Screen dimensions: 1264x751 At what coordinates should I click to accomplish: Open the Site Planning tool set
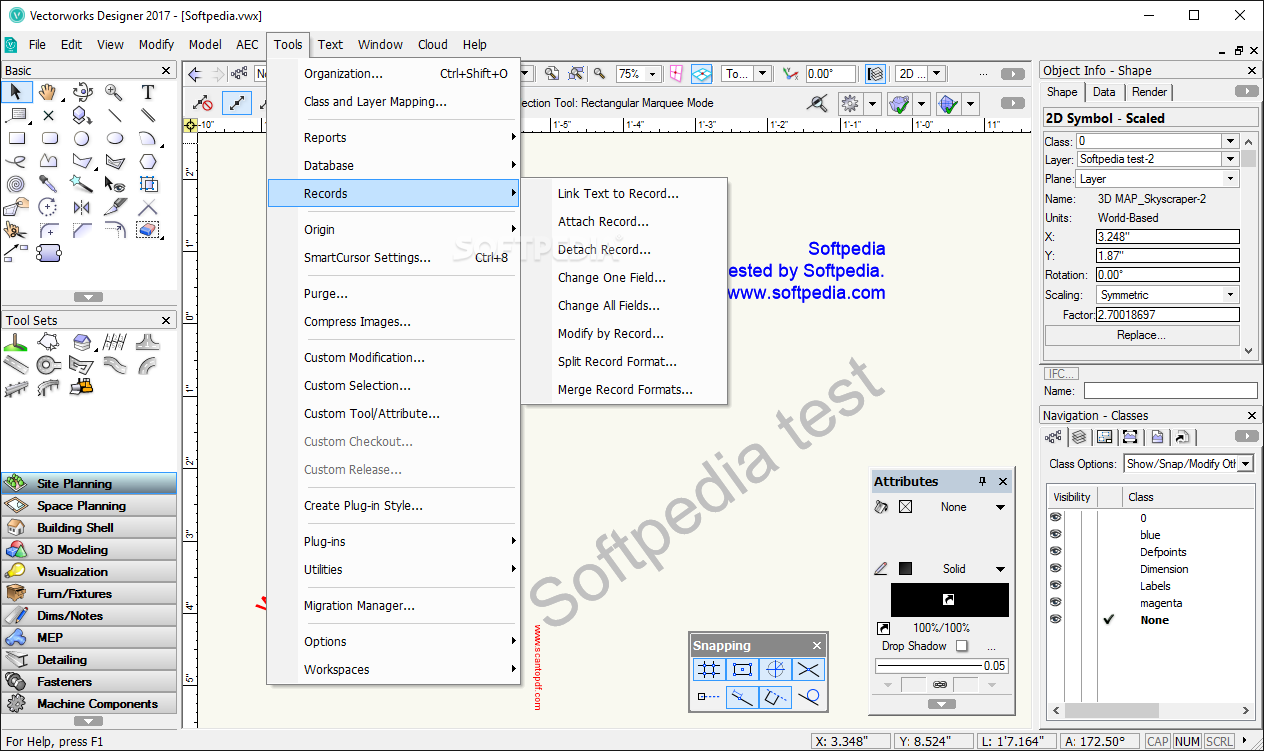coord(89,484)
